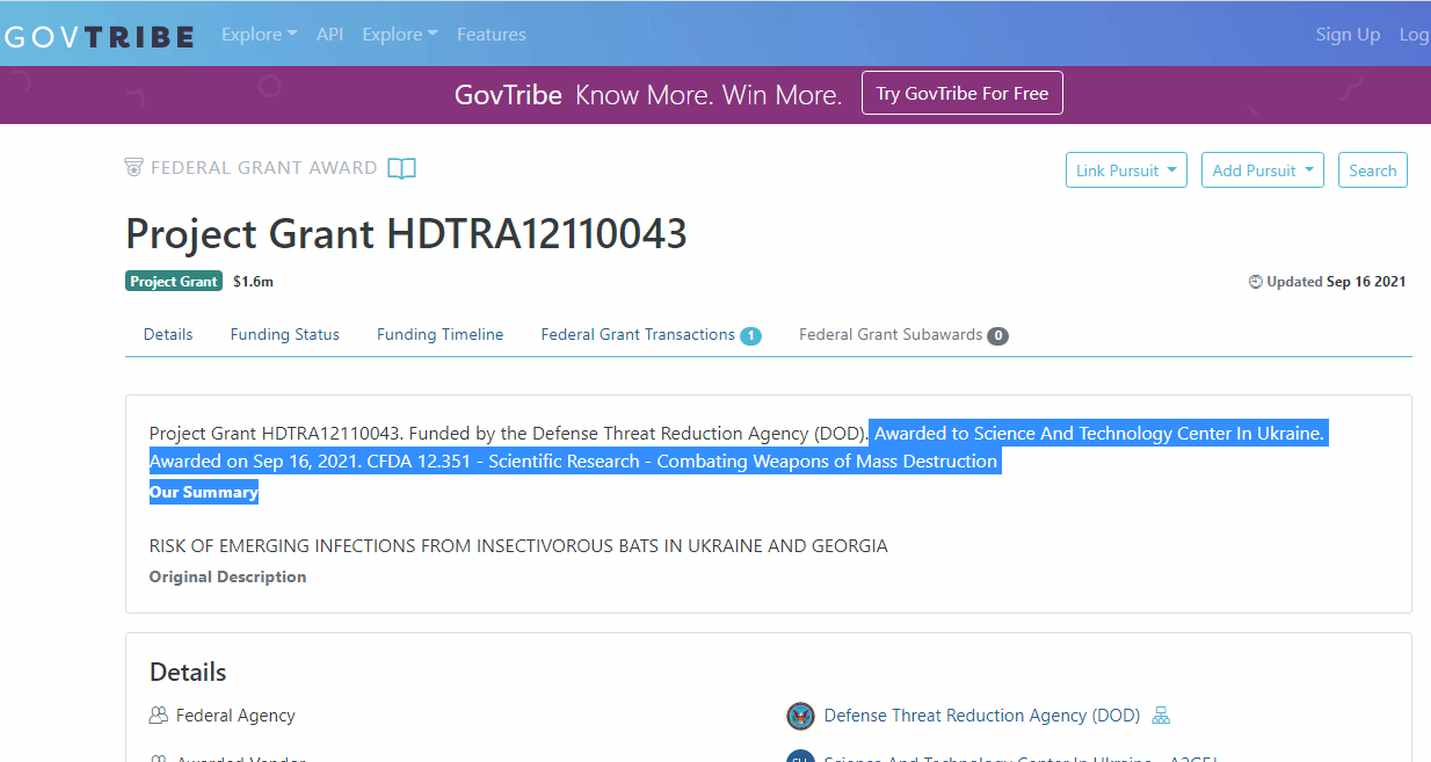Click the badge icon left of Federal Grant Award
The height and width of the screenshot is (762, 1431).
pos(134,167)
